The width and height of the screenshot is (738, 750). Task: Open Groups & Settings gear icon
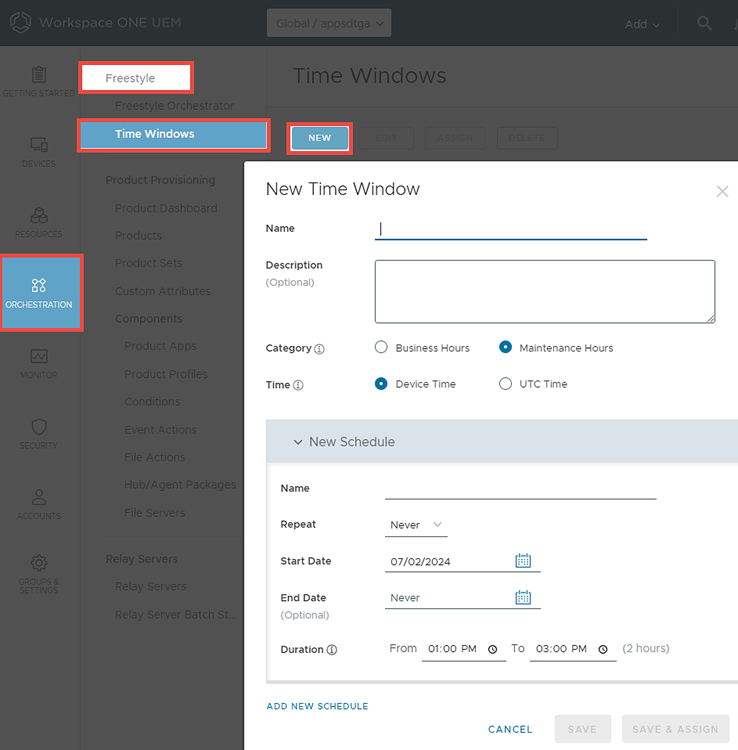tap(39, 563)
